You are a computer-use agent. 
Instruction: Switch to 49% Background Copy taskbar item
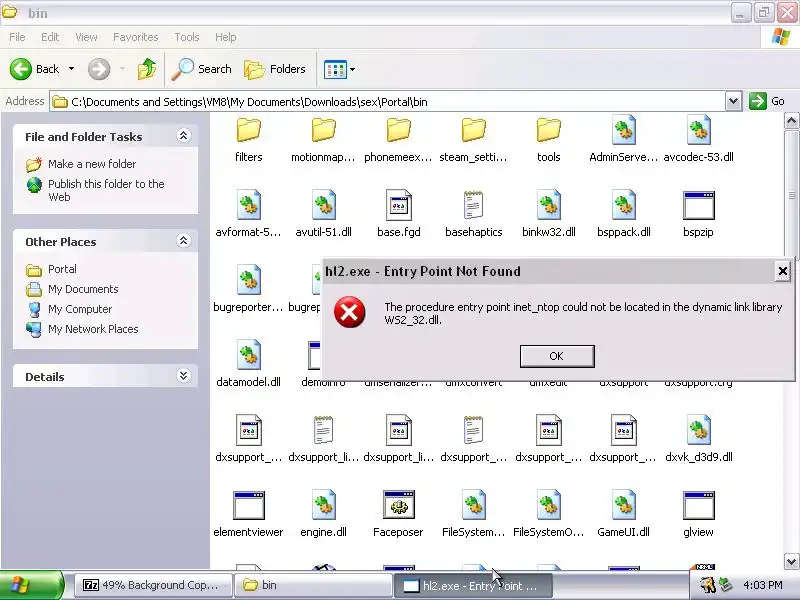coord(153,585)
